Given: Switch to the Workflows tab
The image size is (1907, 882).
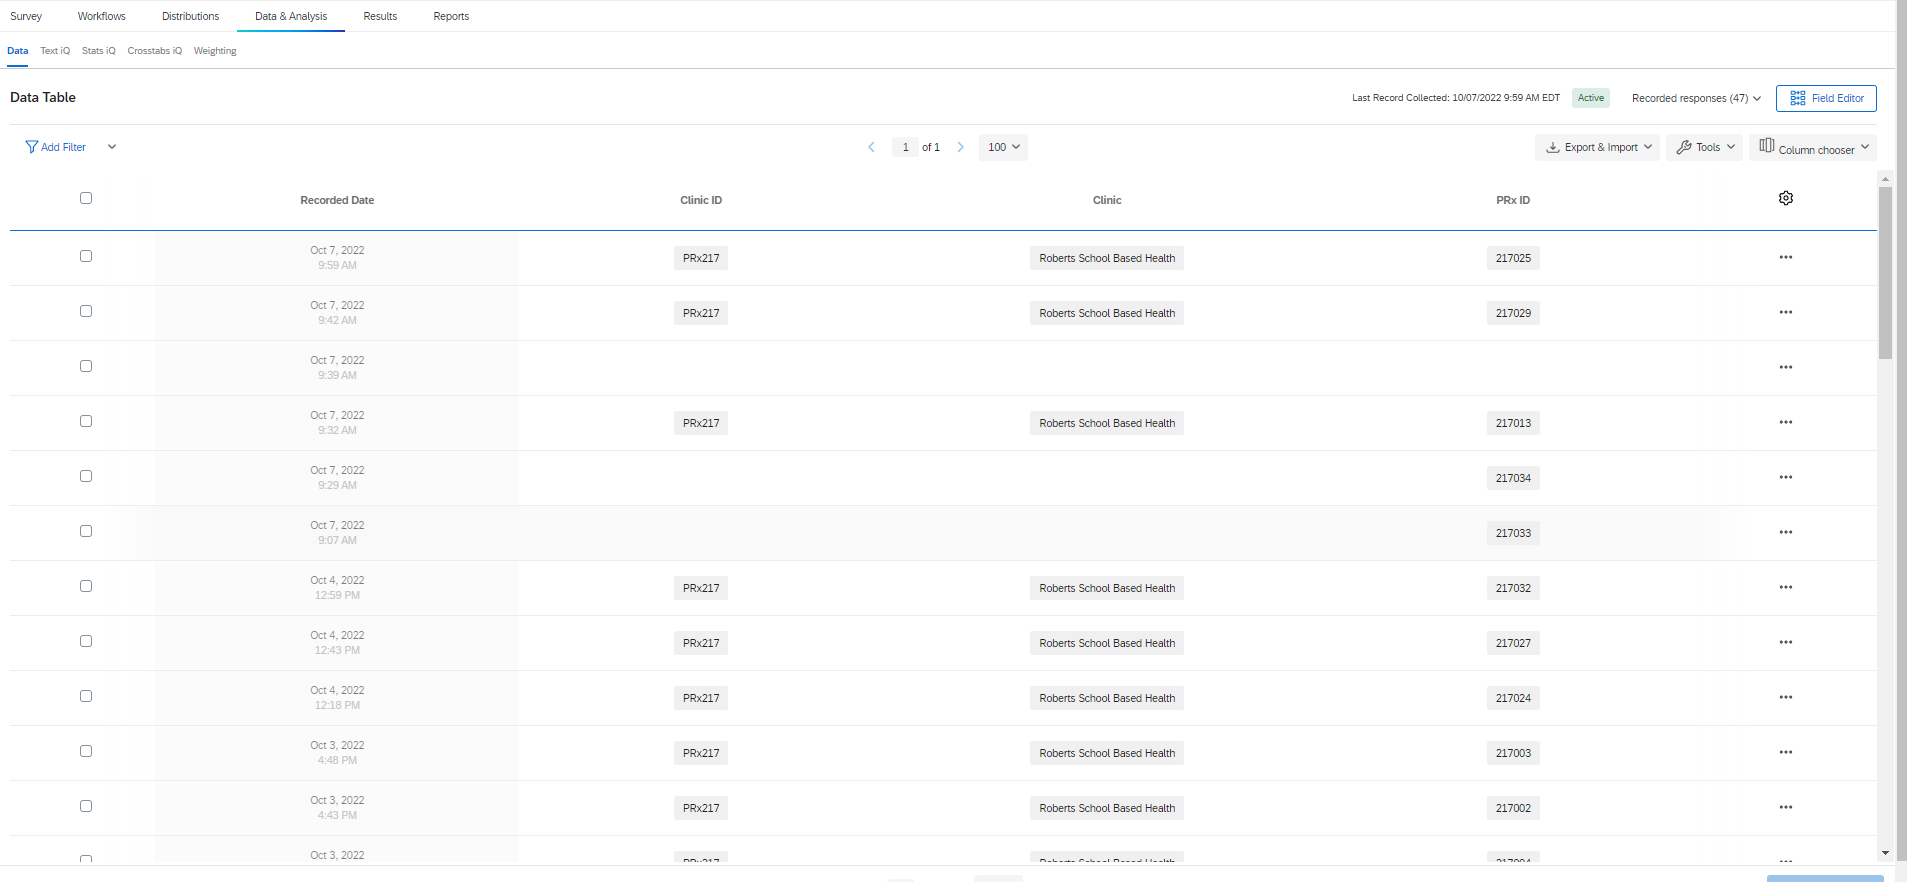Looking at the screenshot, I should click(102, 16).
